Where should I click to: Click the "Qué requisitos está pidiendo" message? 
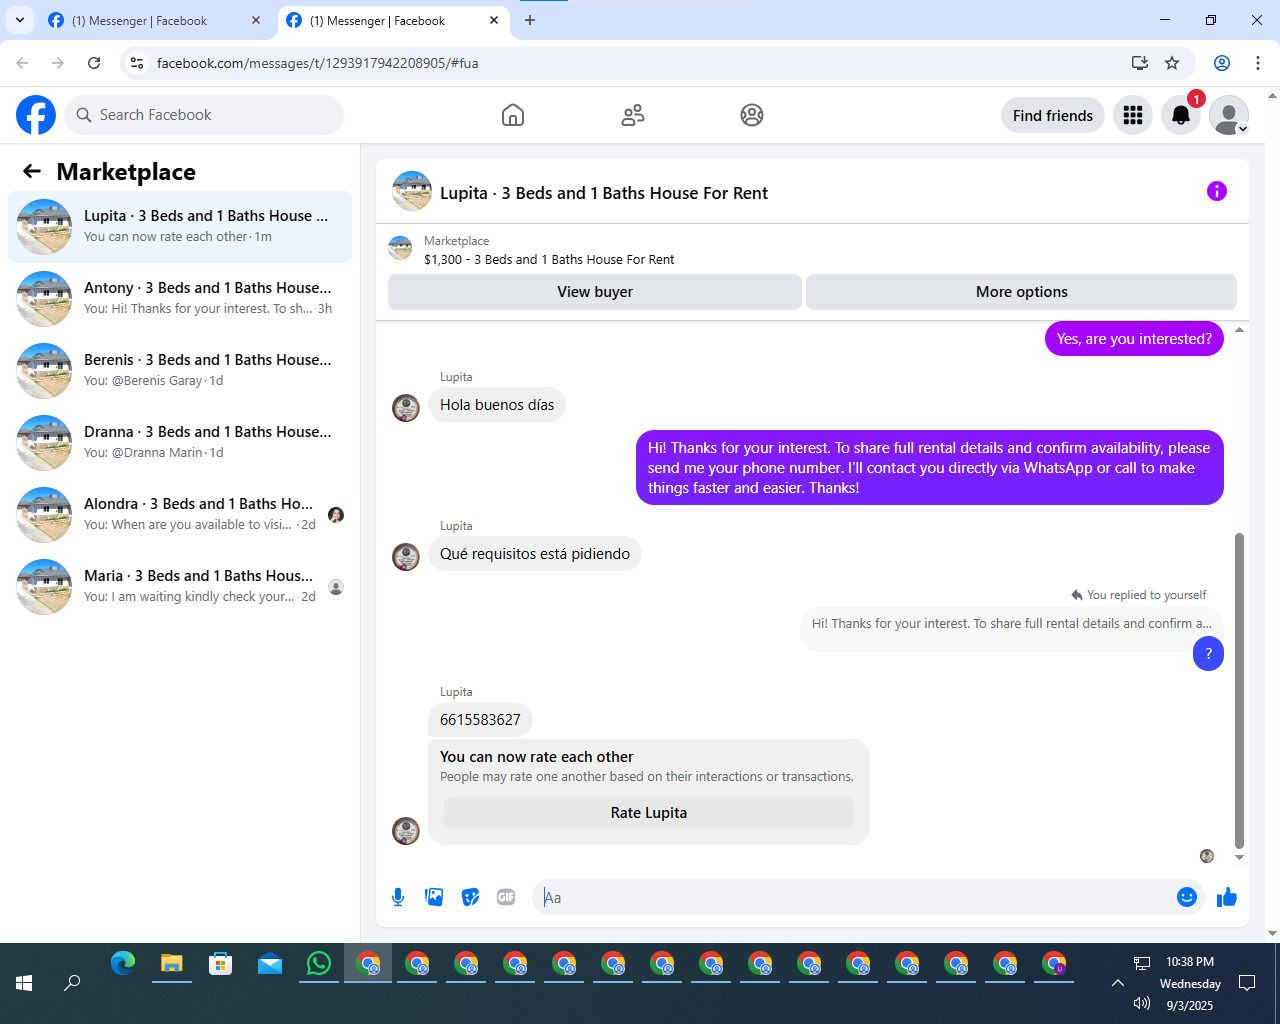[535, 554]
